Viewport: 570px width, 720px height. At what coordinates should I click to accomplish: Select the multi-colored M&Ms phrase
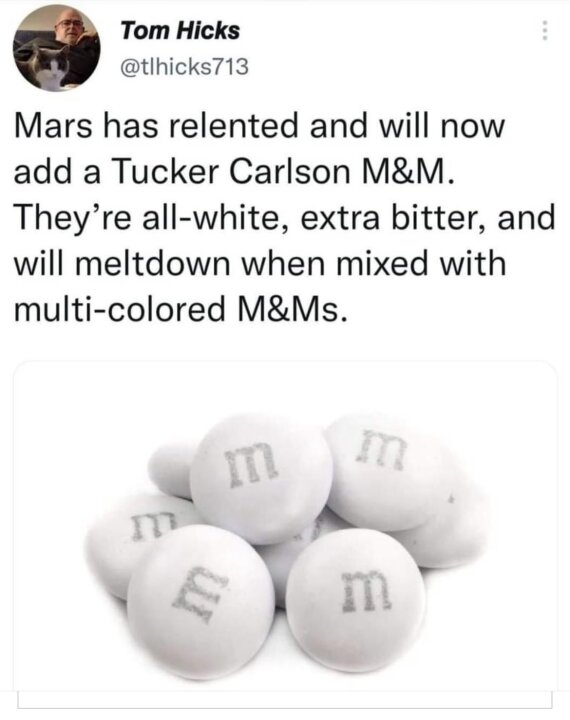[179, 310]
